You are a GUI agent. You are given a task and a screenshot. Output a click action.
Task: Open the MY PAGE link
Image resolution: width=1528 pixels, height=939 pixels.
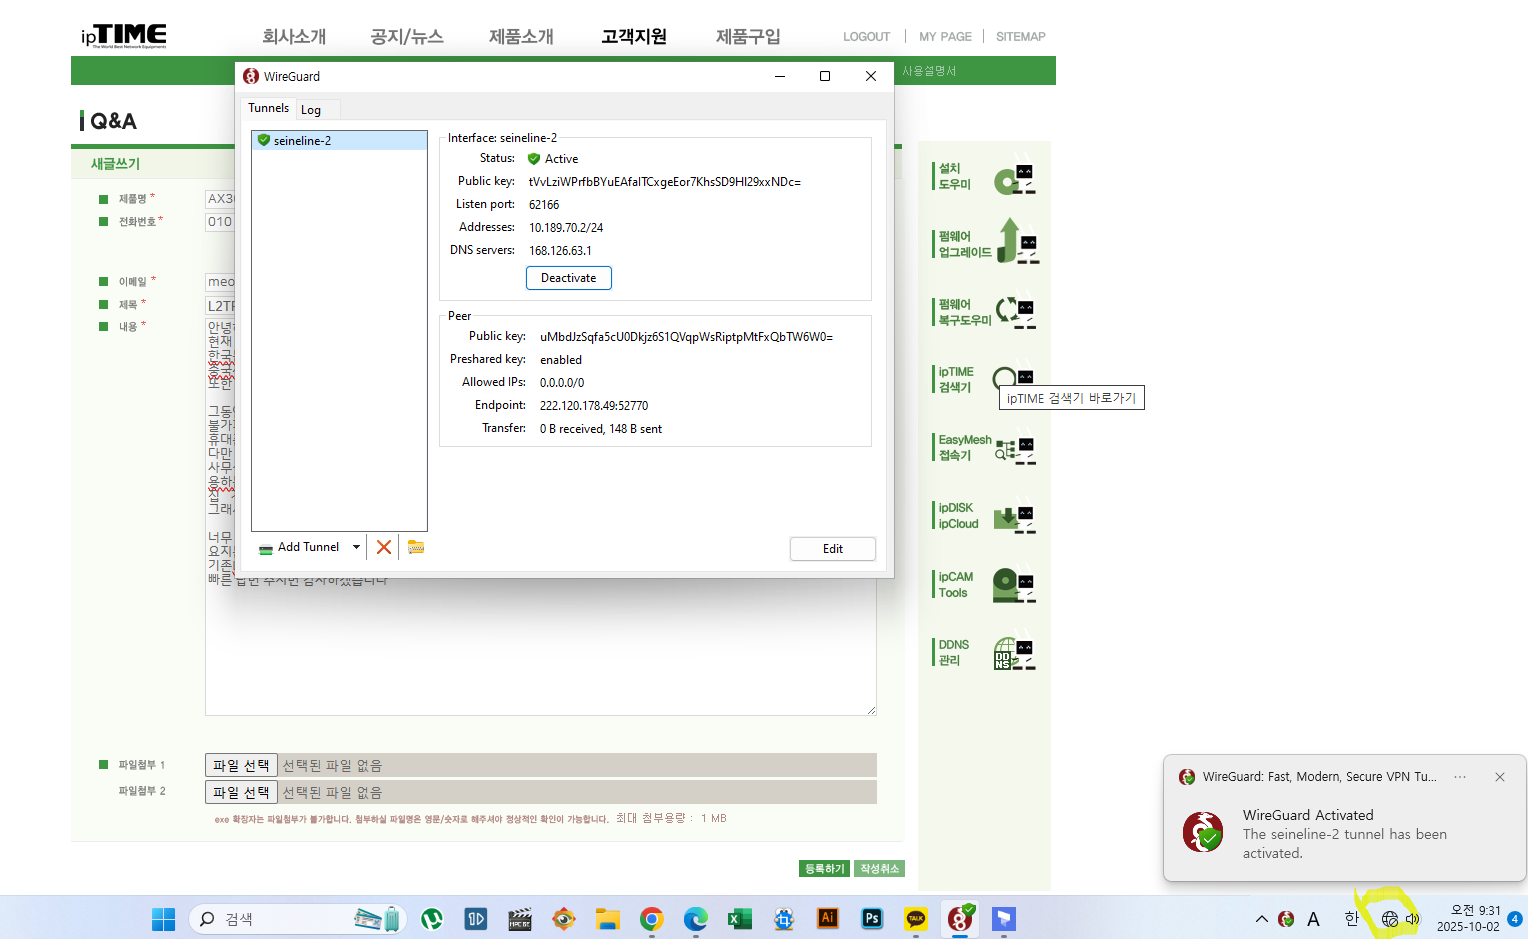tap(945, 37)
